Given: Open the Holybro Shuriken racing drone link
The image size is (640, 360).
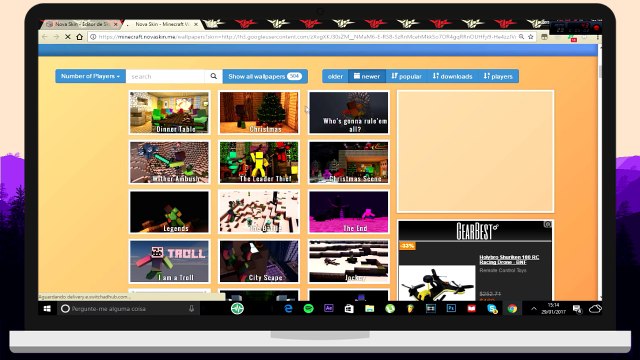Looking at the screenshot, I should [509, 260].
